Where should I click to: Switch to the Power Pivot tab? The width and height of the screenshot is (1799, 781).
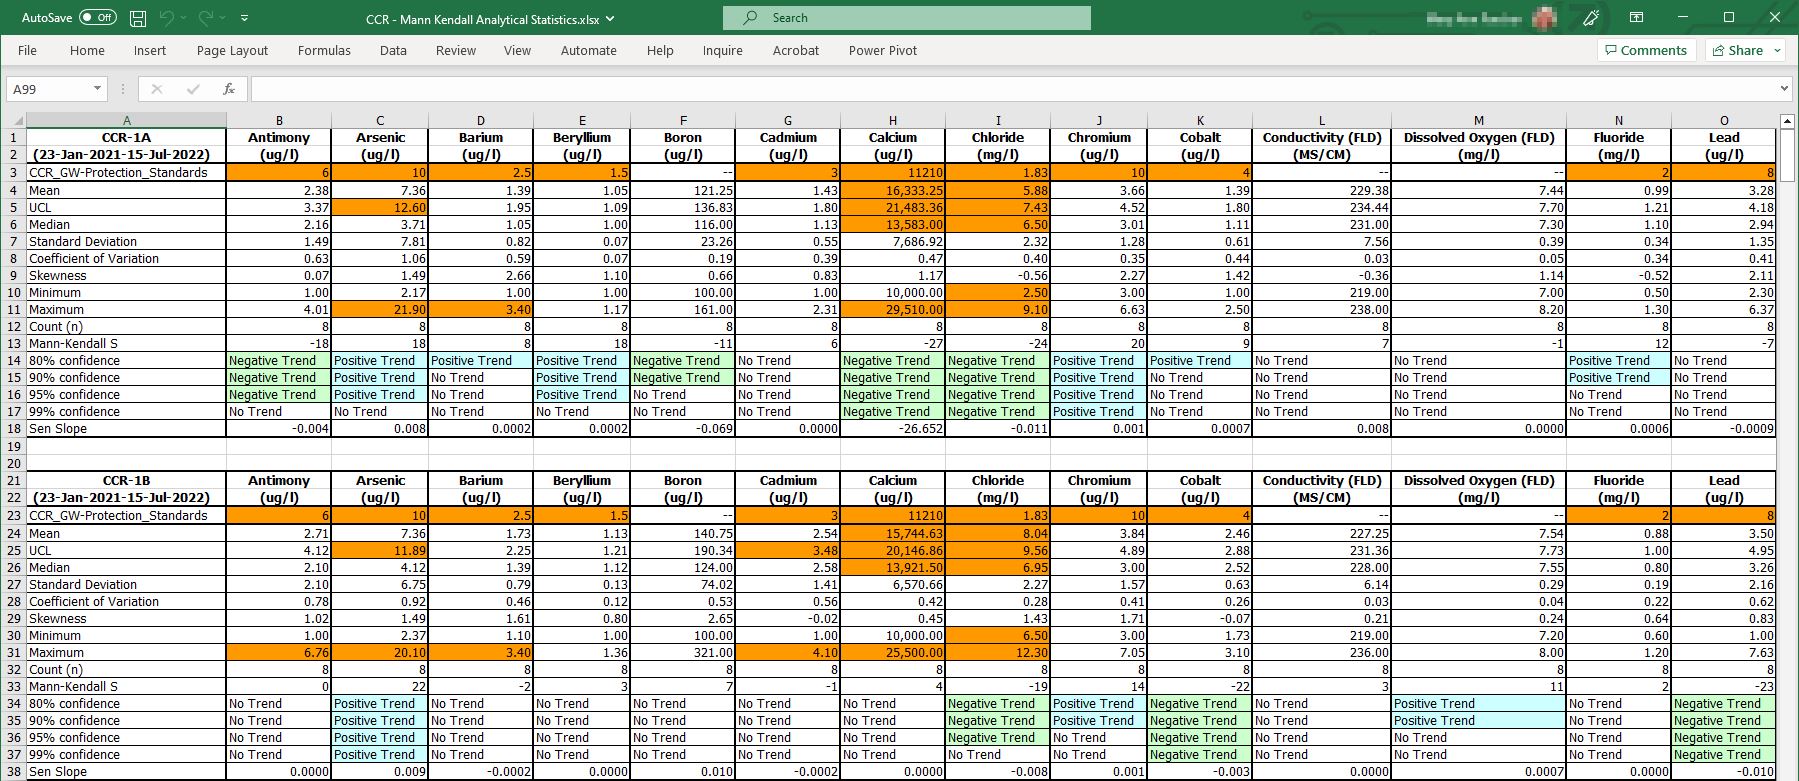[x=882, y=50]
